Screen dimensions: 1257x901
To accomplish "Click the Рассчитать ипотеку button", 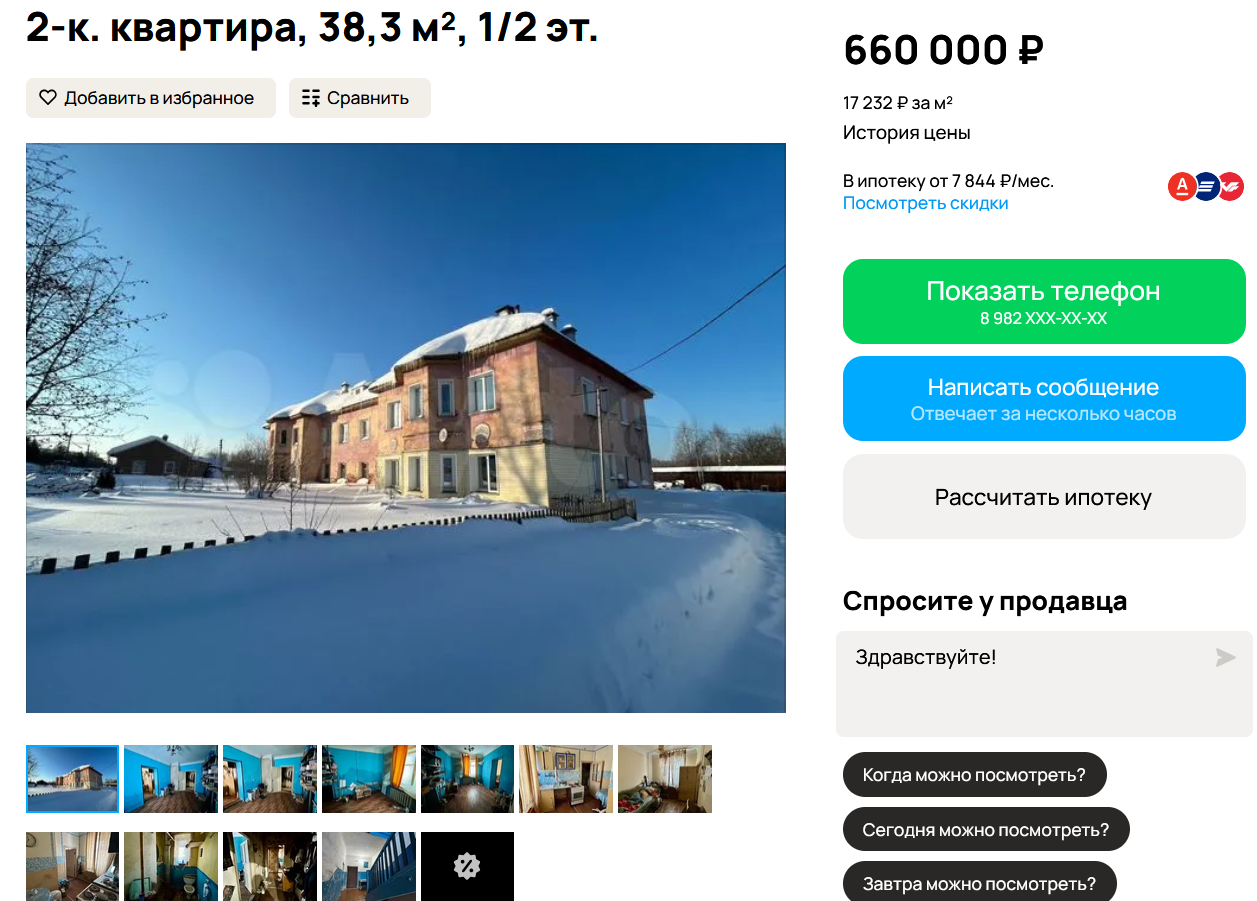I will (1044, 497).
